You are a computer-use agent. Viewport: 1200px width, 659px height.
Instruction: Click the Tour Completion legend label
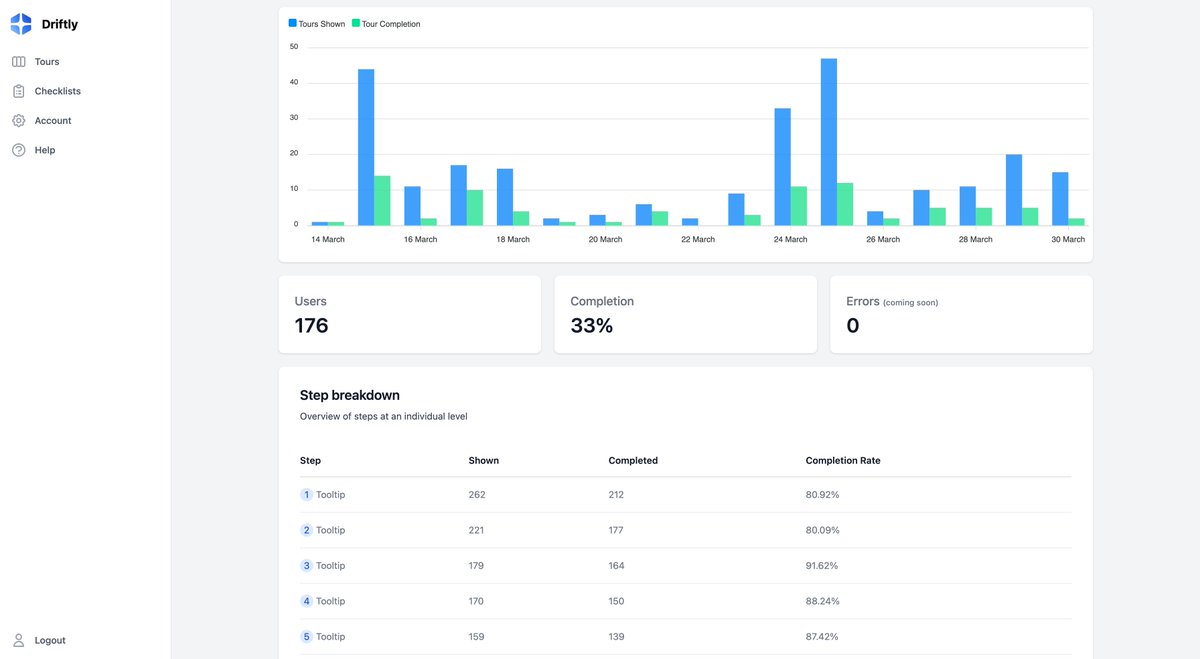click(x=391, y=24)
